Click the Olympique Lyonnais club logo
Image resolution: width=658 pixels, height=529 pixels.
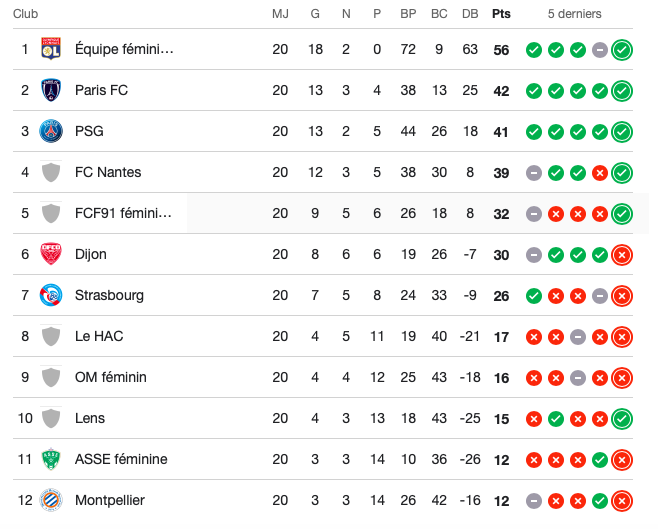(x=50, y=49)
